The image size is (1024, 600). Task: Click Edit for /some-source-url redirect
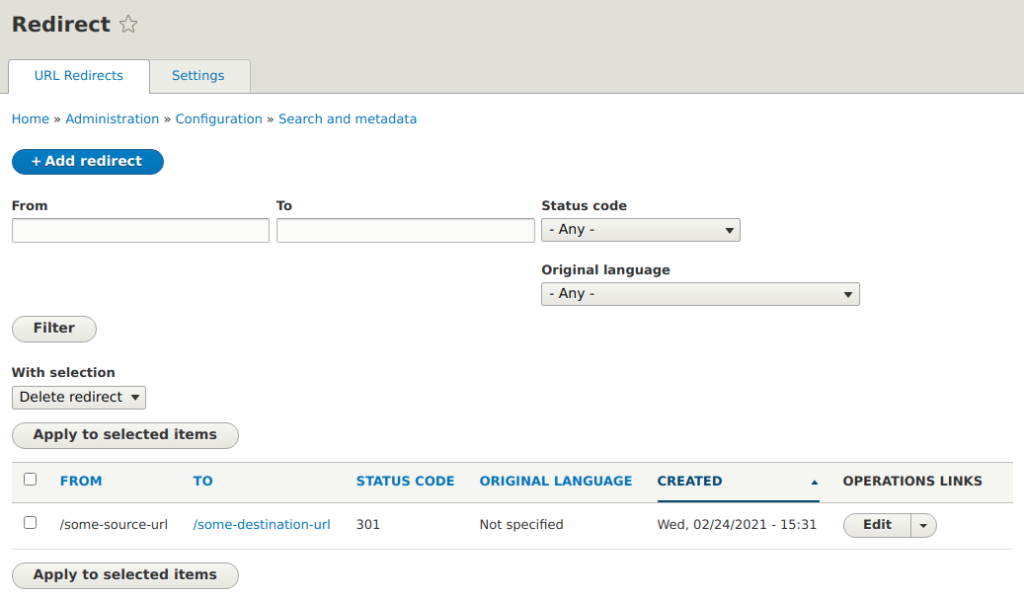point(877,525)
